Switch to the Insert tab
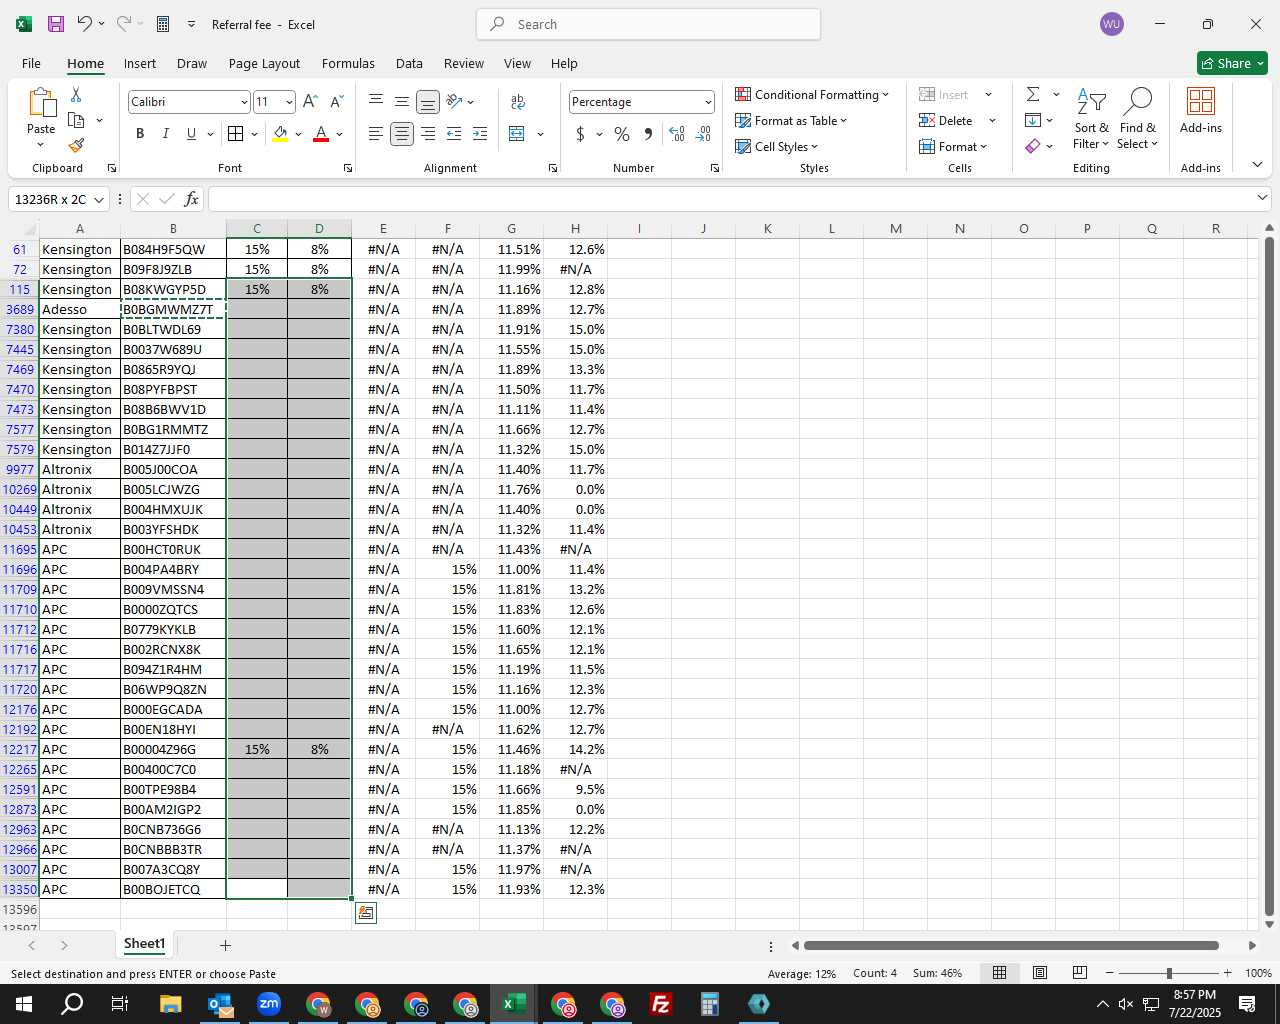This screenshot has height=1024, width=1280. pos(140,63)
